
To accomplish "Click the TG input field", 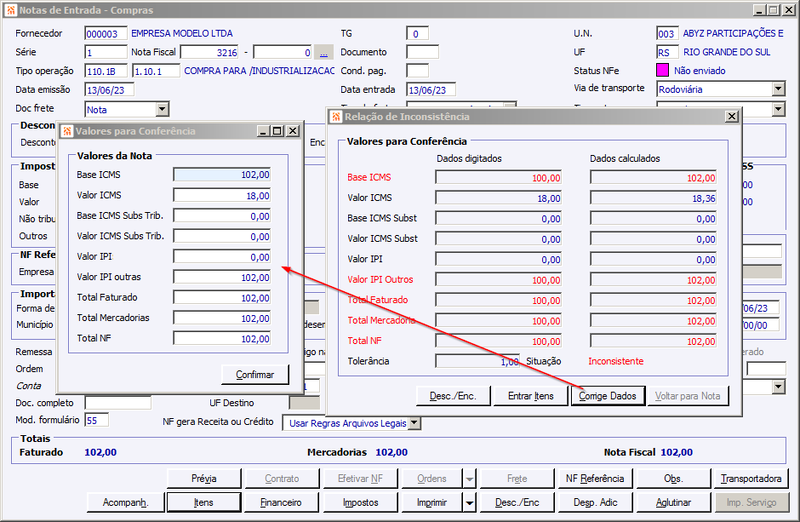I will 417,34.
